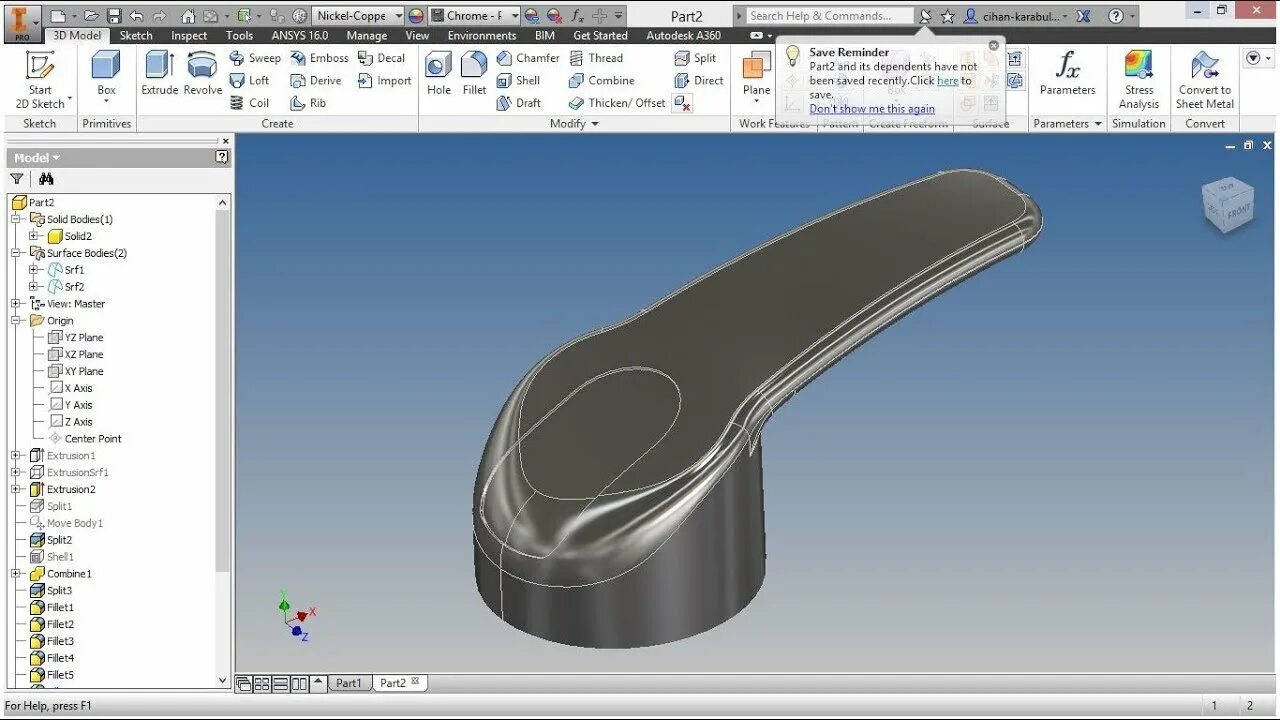
Task: Switch to ANSYS 16.0 tab
Action: (300, 35)
